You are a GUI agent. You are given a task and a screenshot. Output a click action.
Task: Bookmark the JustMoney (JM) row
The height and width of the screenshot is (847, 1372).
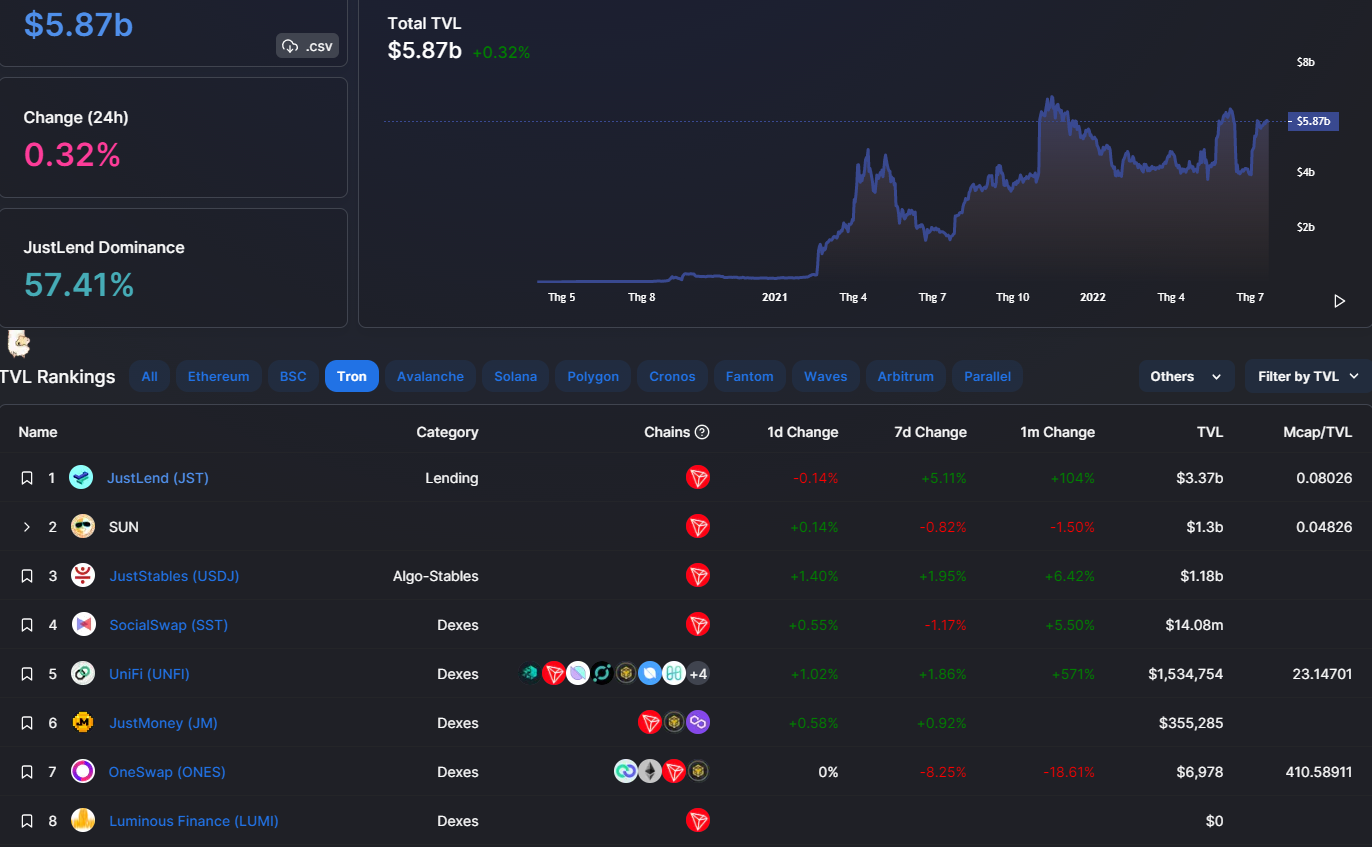coord(27,723)
